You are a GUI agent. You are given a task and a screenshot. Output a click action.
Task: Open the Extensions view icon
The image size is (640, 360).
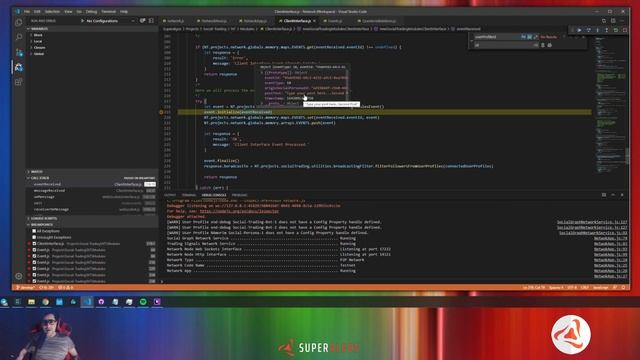point(19,82)
